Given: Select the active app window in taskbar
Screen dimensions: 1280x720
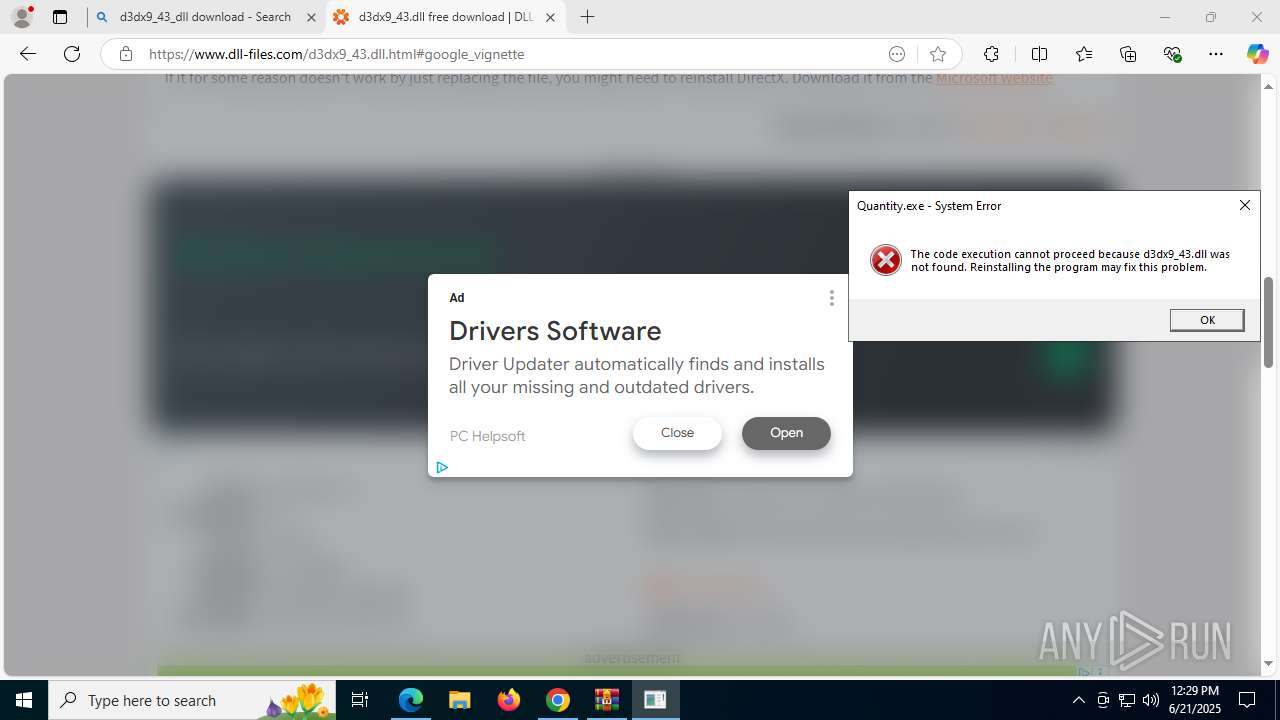Looking at the screenshot, I should pos(656,700).
